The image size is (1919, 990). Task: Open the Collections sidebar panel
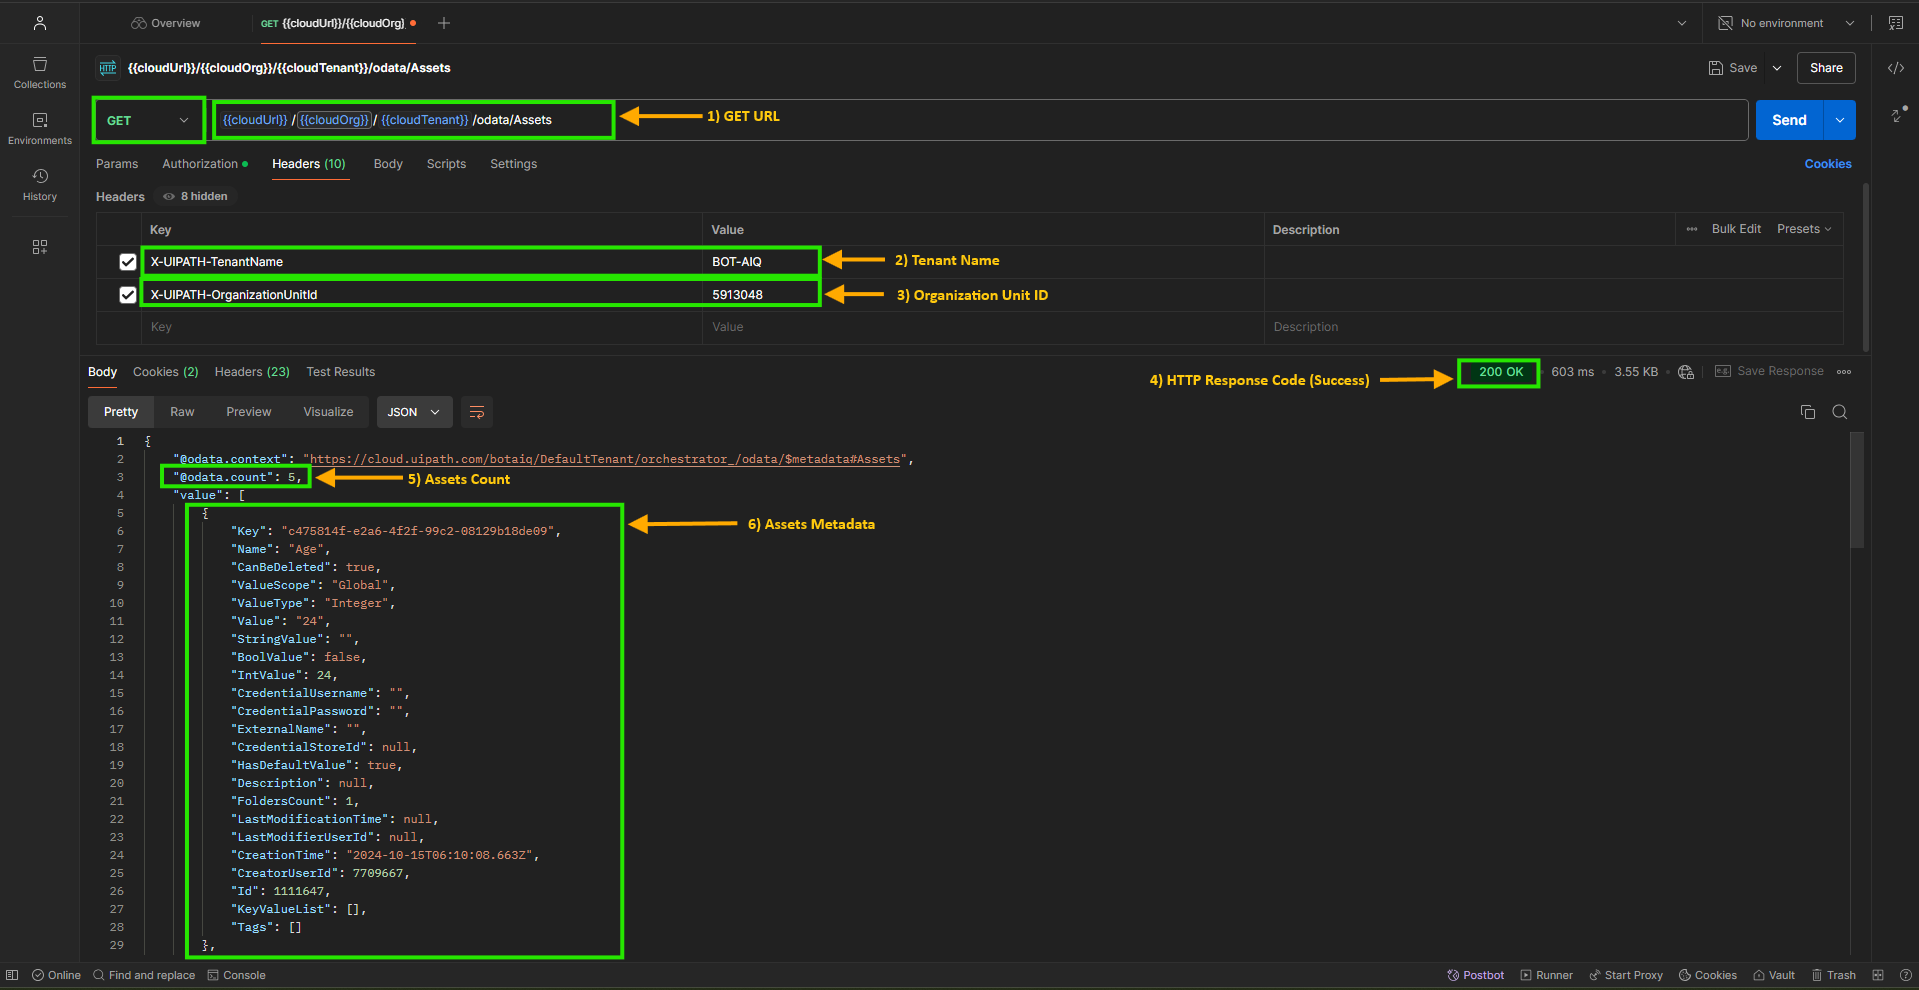point(40,73)
